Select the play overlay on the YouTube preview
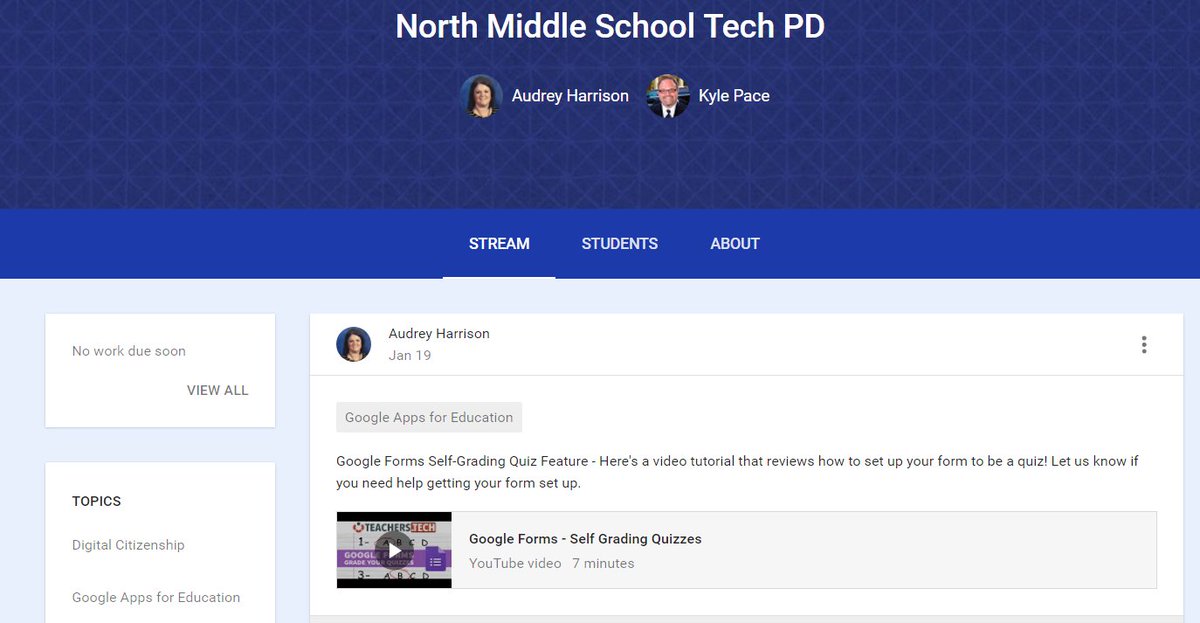The height and width of the screenshot is (623, 1200). [x=394, y=549]
